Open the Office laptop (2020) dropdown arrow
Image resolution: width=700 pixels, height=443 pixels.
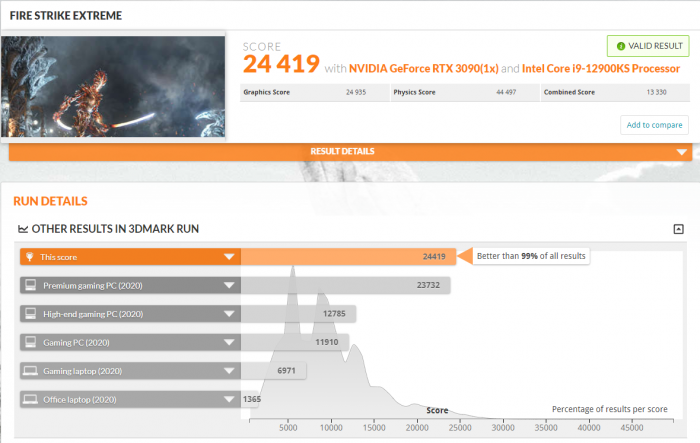coord(229,399)
